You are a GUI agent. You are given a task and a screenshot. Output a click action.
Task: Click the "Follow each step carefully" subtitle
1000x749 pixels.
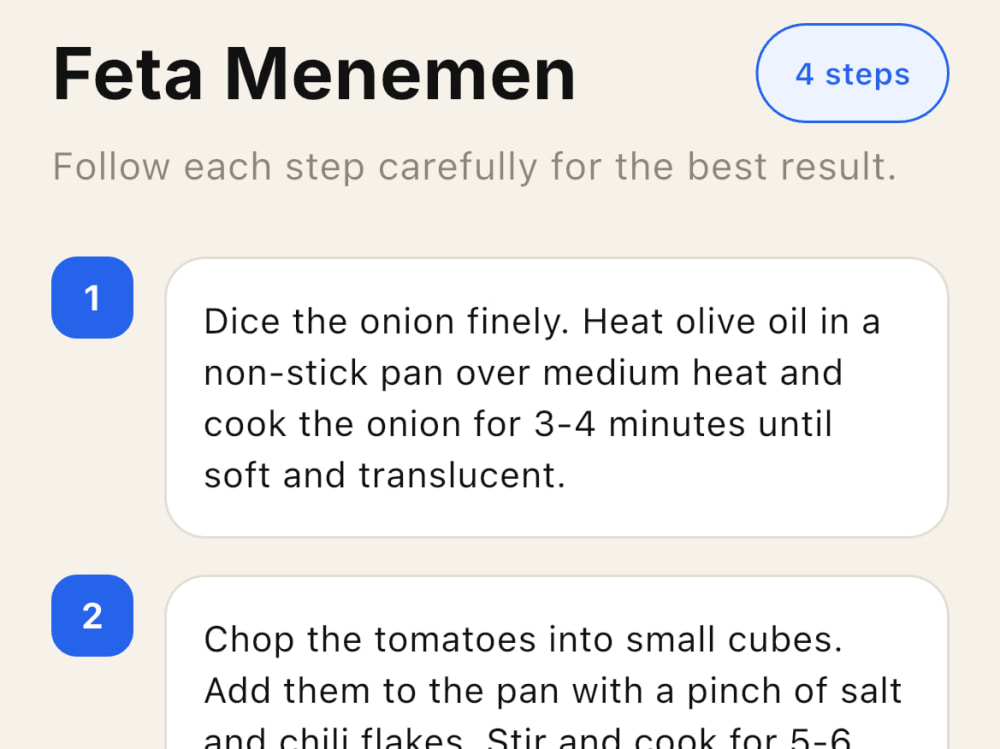click(474, 167)
